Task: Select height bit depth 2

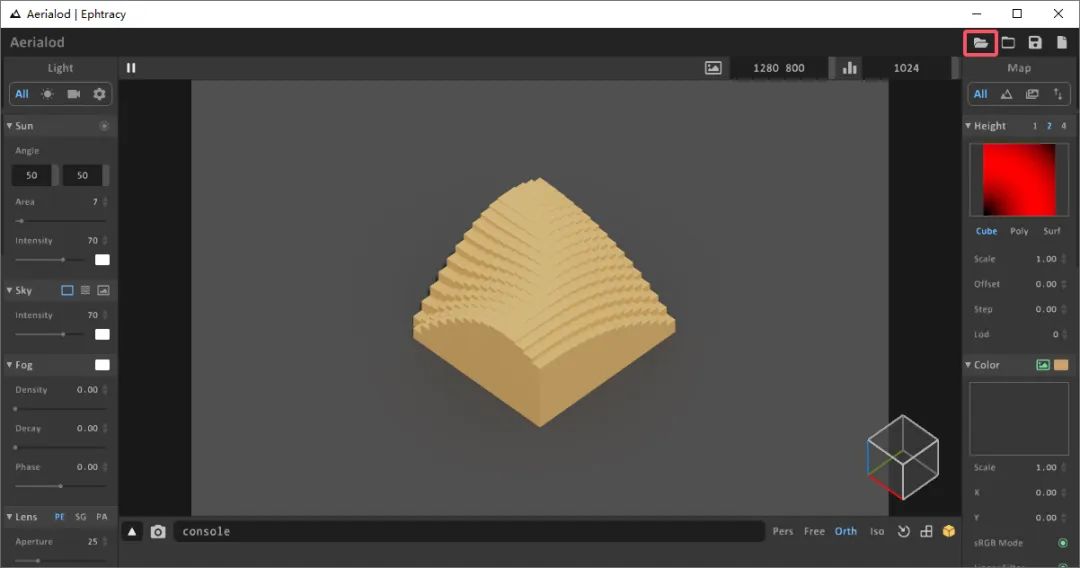Action: (1049, 126)
